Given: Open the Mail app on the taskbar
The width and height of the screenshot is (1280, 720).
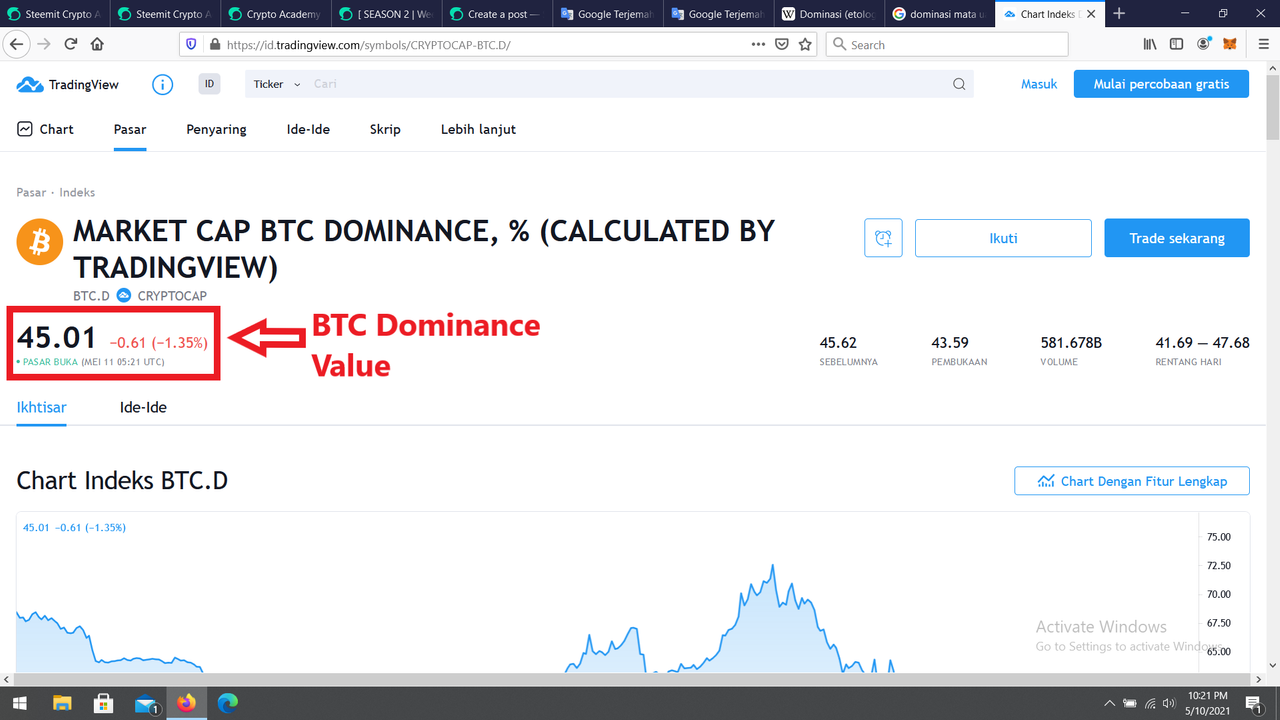Looking at the screenshot, I should tap(146, 704).
